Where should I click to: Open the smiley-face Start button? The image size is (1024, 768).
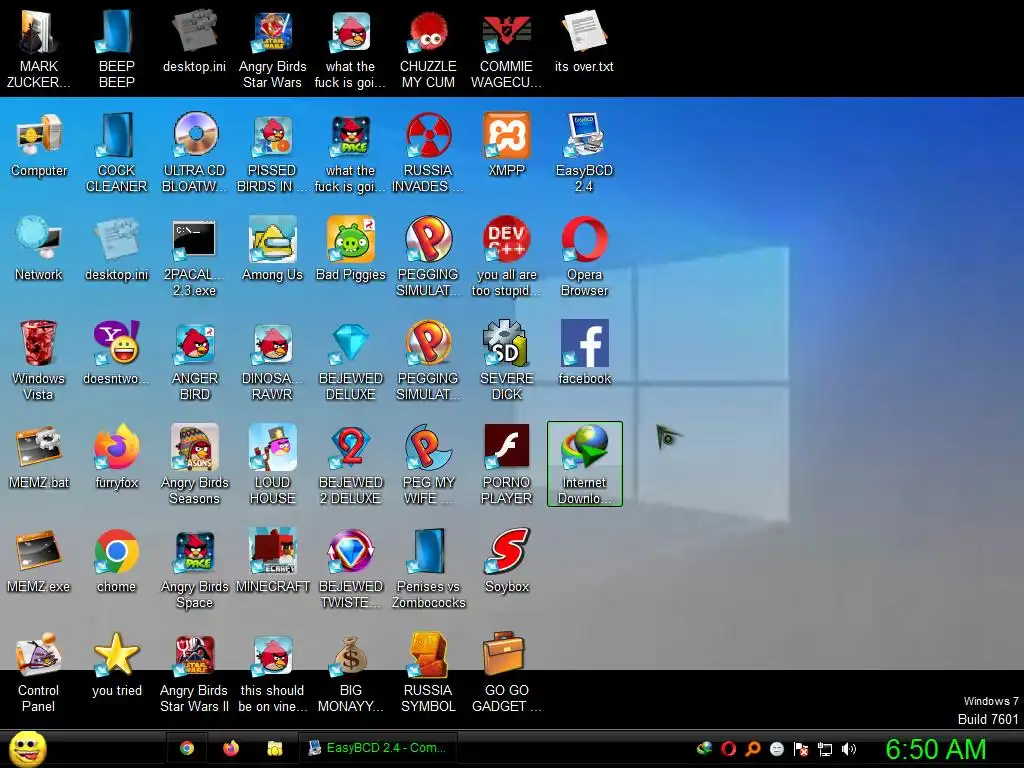click(28, 748)
